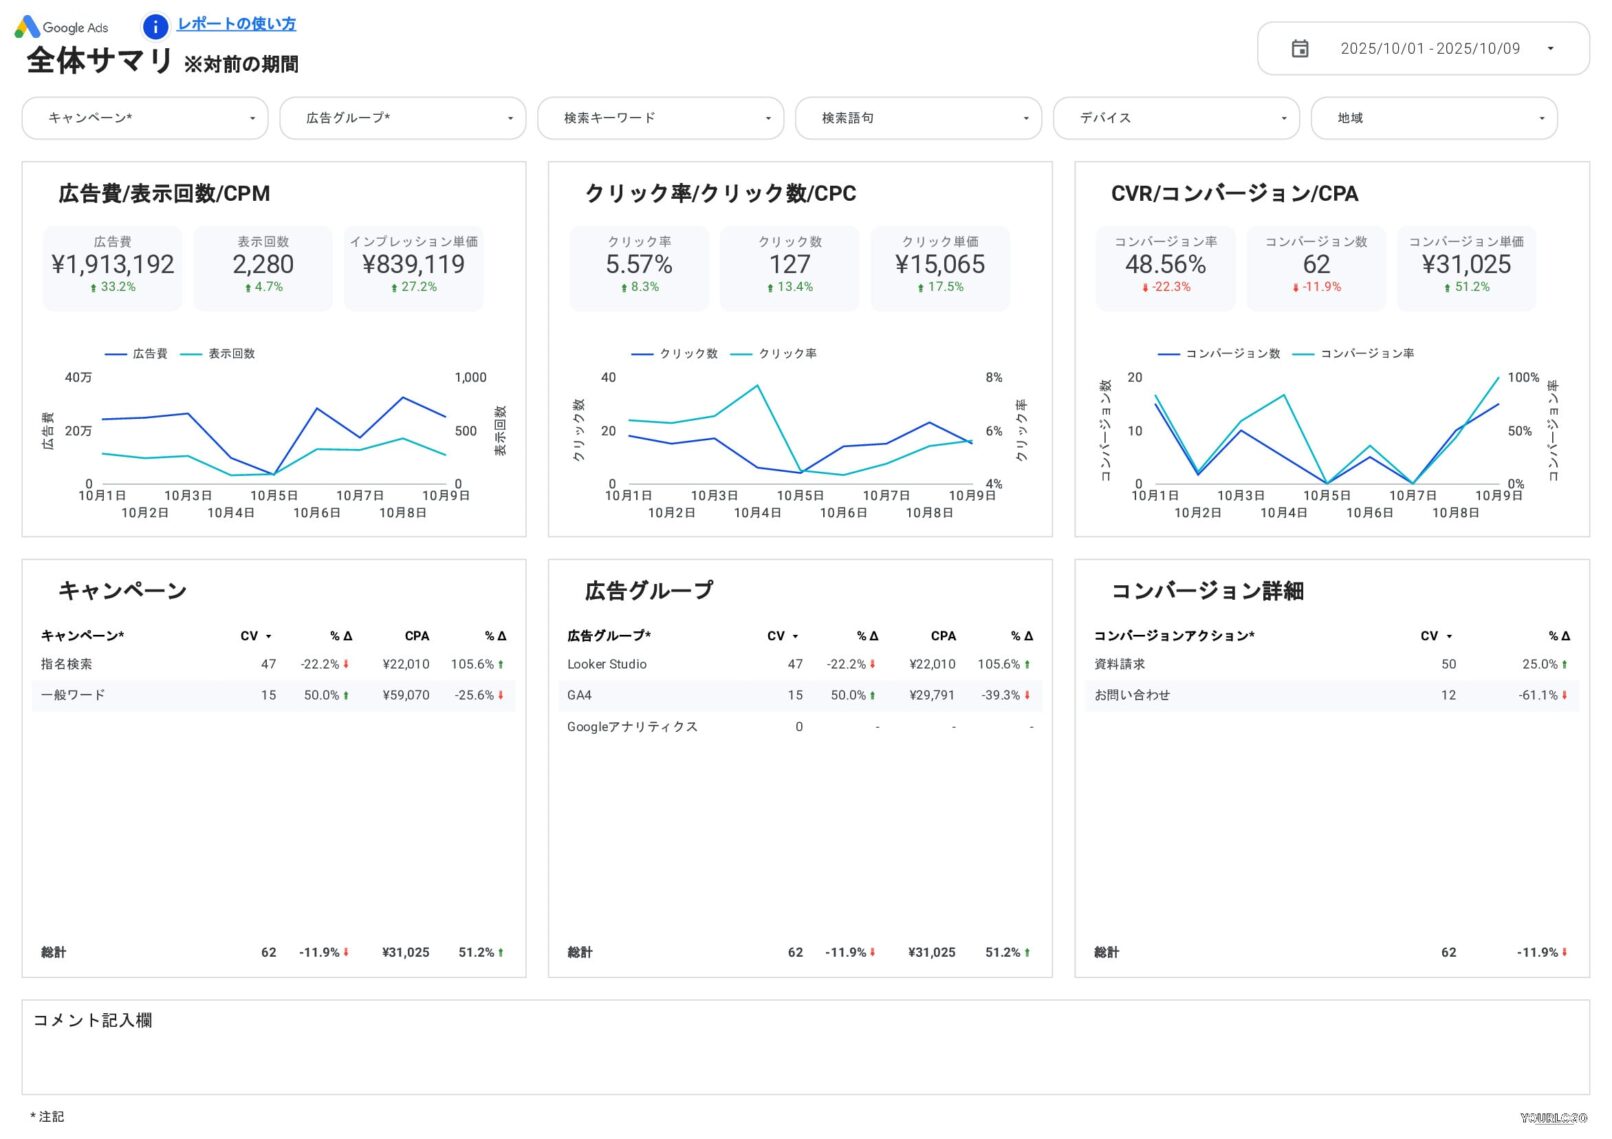
Task: Click the Google Ads logo
Action: point(62,26)
